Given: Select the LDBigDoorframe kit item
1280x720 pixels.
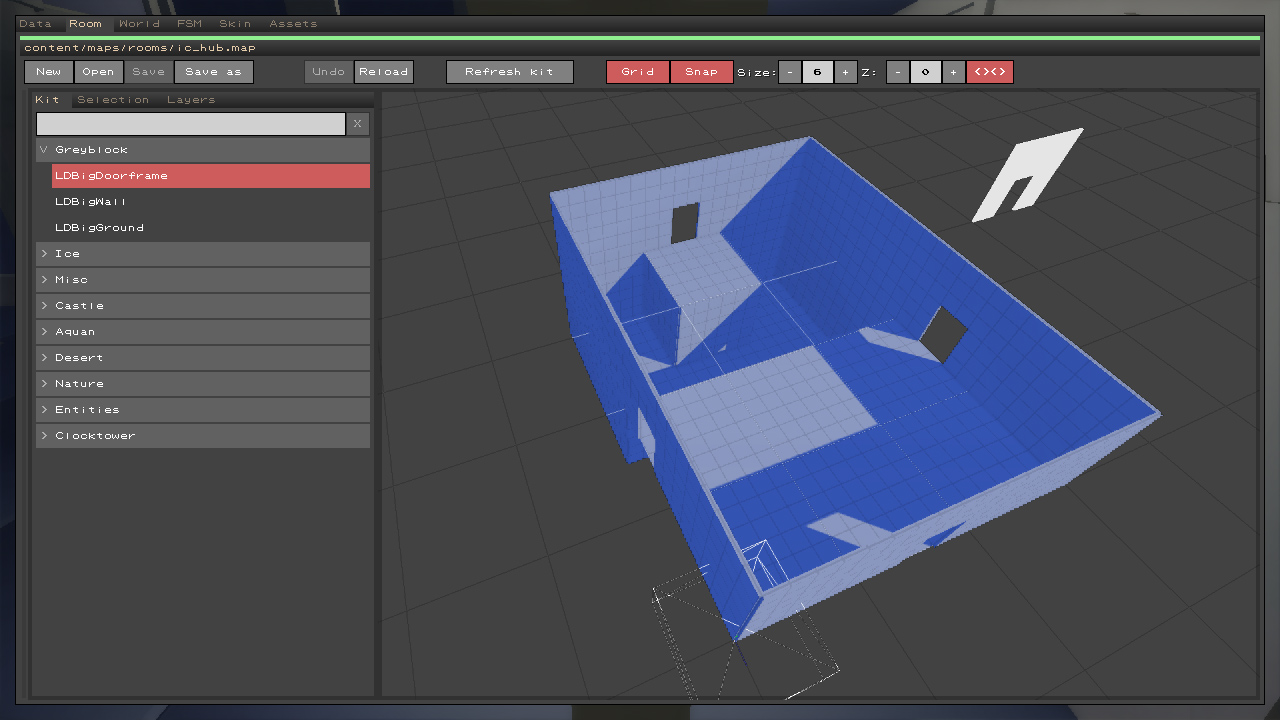Looking at the screenshot, I should tap(211, 176).
